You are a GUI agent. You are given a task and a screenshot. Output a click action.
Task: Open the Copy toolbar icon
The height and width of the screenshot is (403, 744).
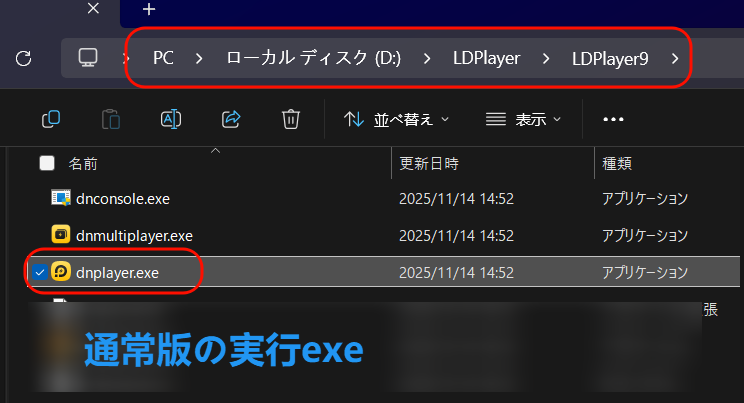51,119
